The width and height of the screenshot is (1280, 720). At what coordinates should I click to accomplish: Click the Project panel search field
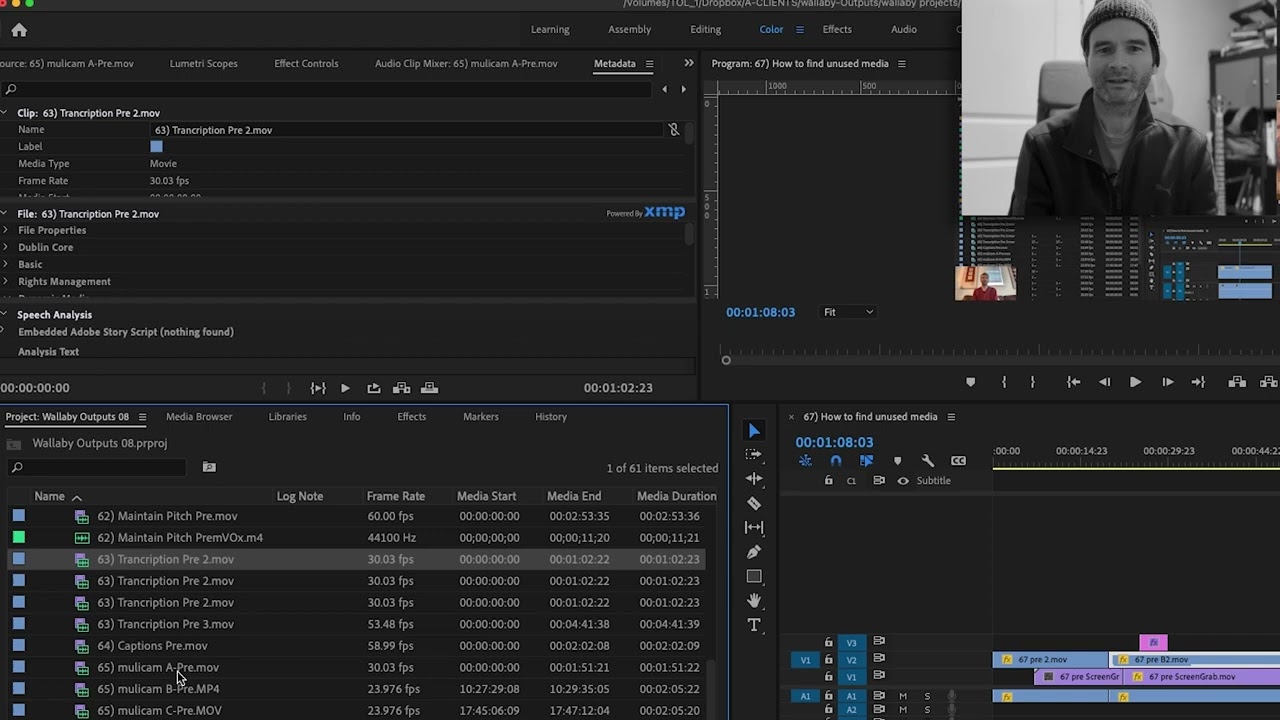click(x=98, y=467)
